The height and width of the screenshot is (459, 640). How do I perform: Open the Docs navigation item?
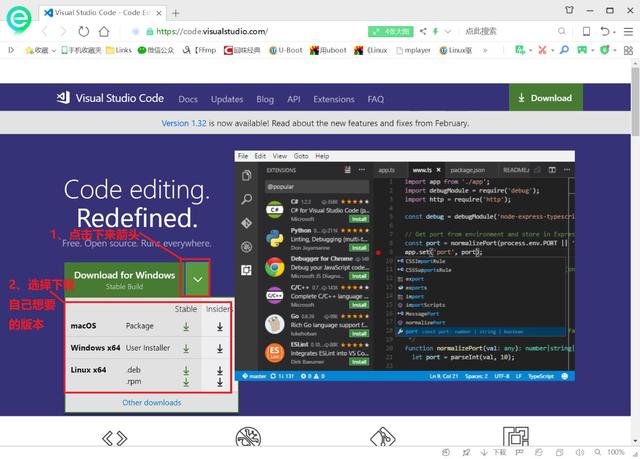[188, 99]
